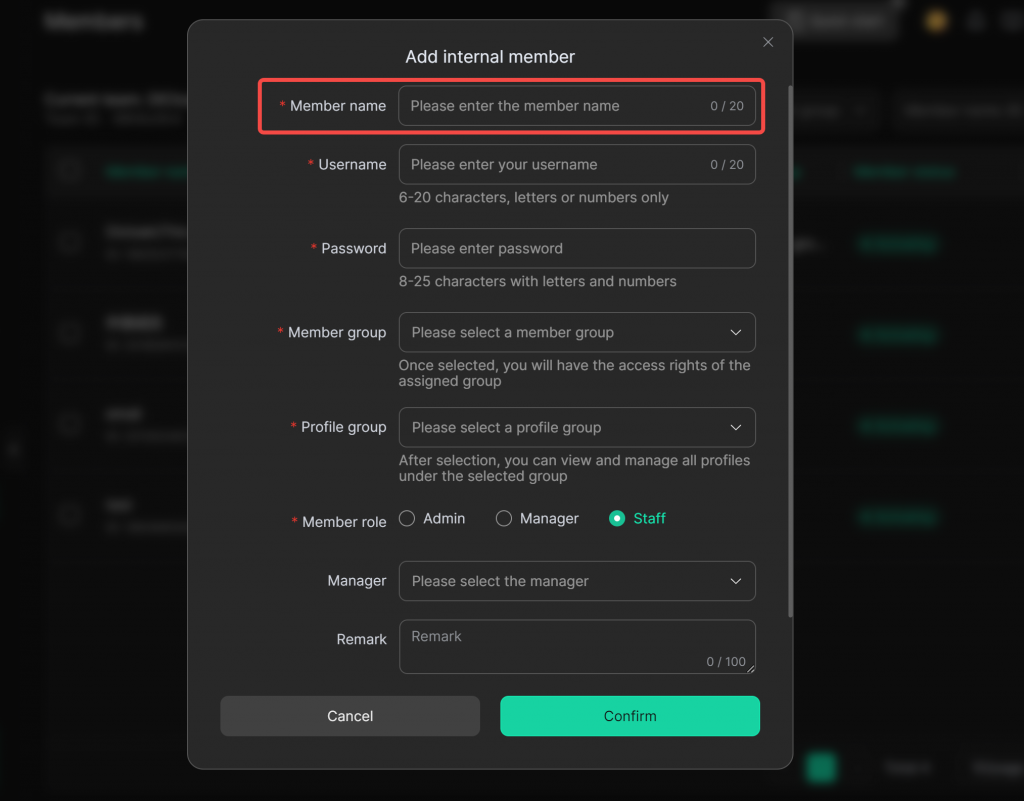
Task: Click the green page number button
Action: pos(821,767)
